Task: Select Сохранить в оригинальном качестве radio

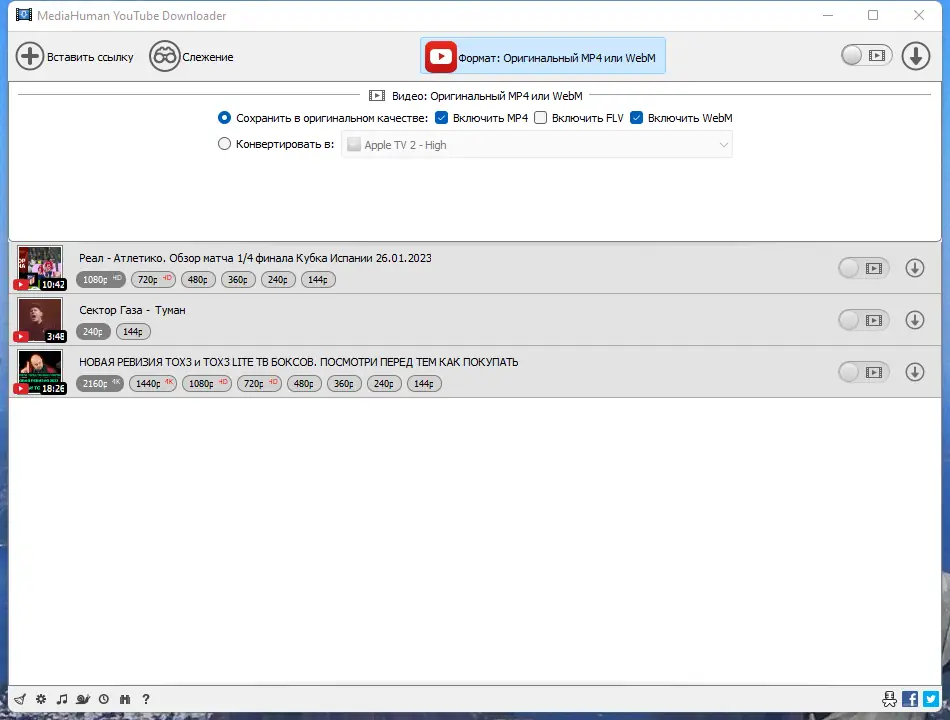Action: [224, 118]
